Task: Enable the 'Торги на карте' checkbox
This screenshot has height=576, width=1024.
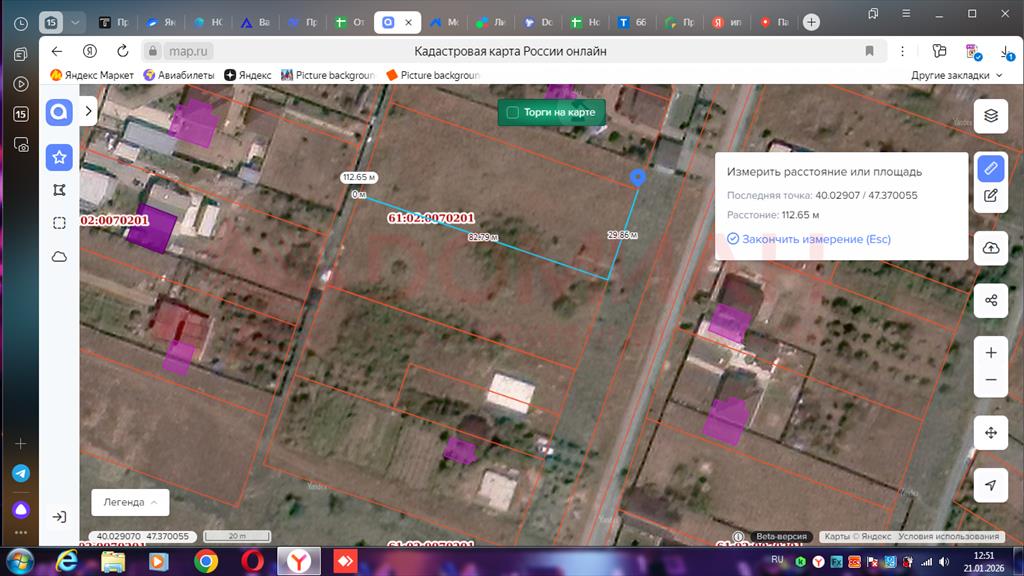Action: click(x=513, y=113)
